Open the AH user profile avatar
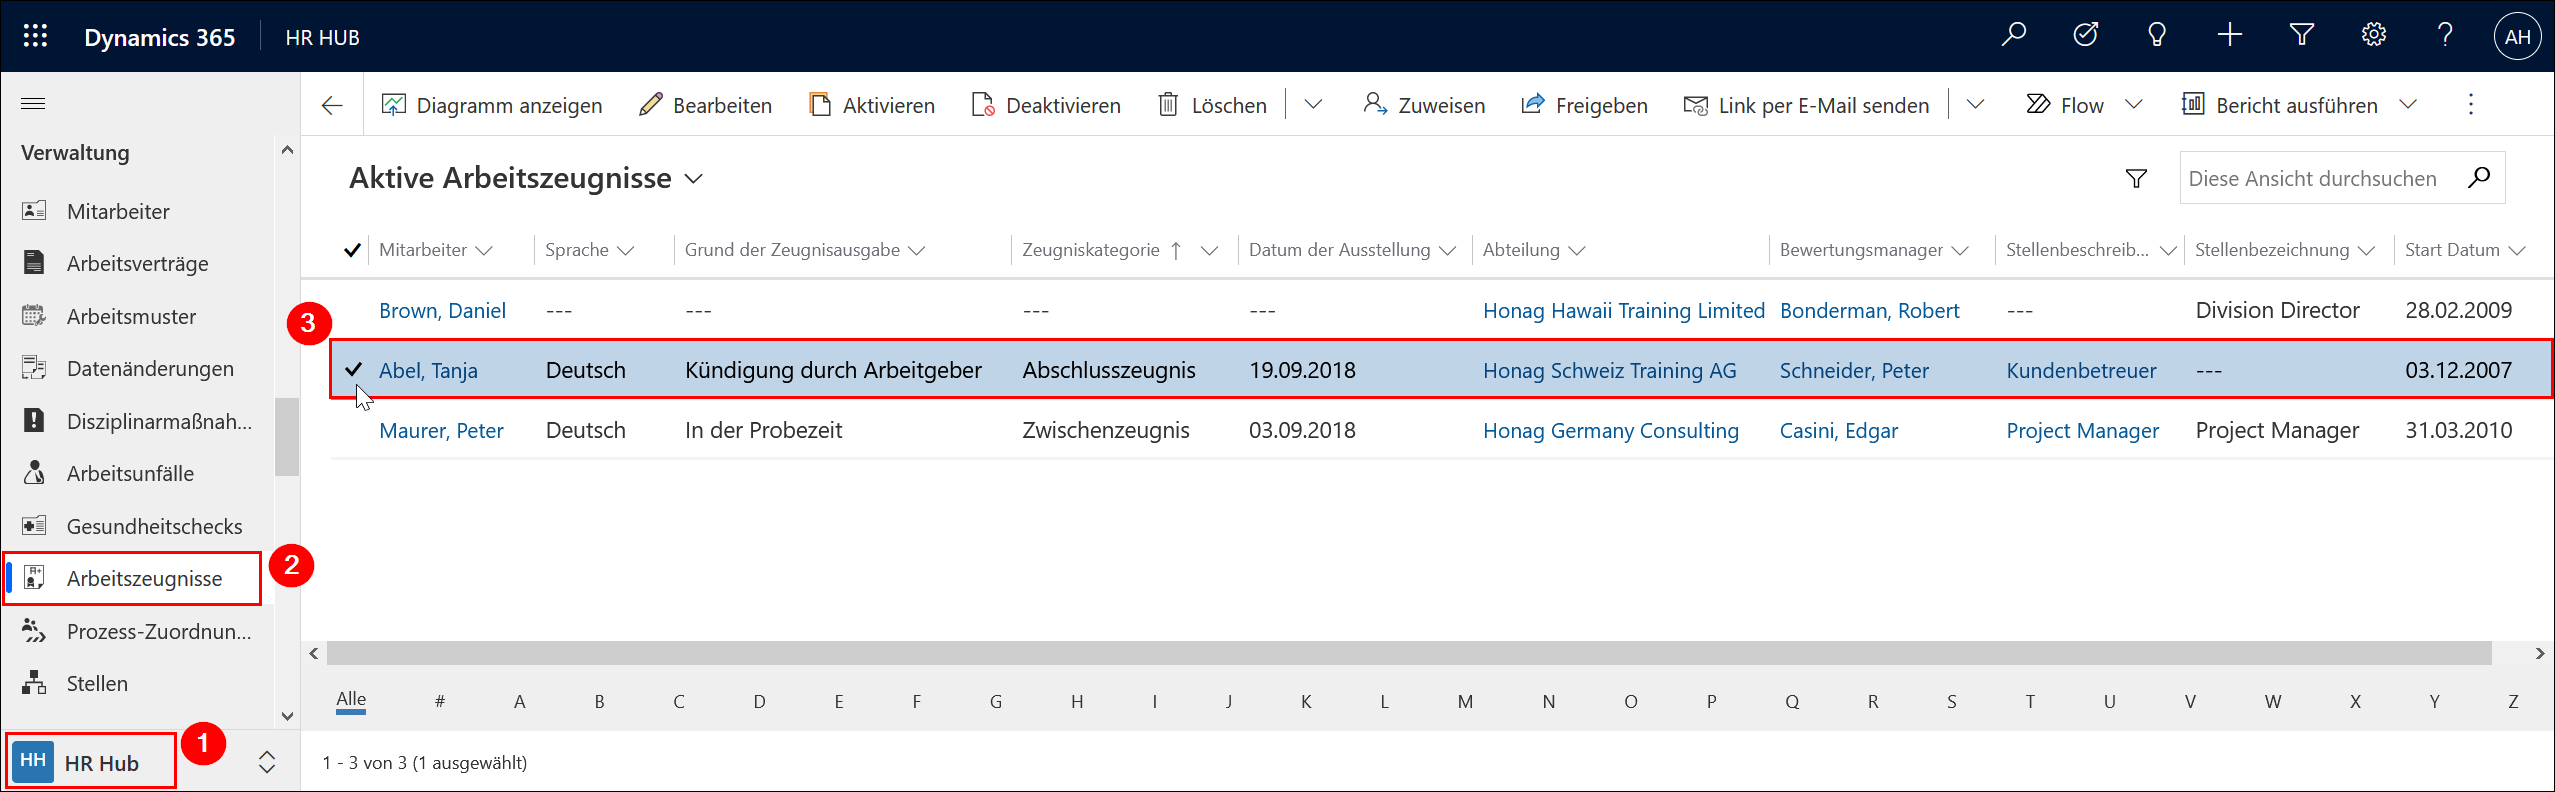Screen dimensions: 2555x792 [x=2517, y=37]
